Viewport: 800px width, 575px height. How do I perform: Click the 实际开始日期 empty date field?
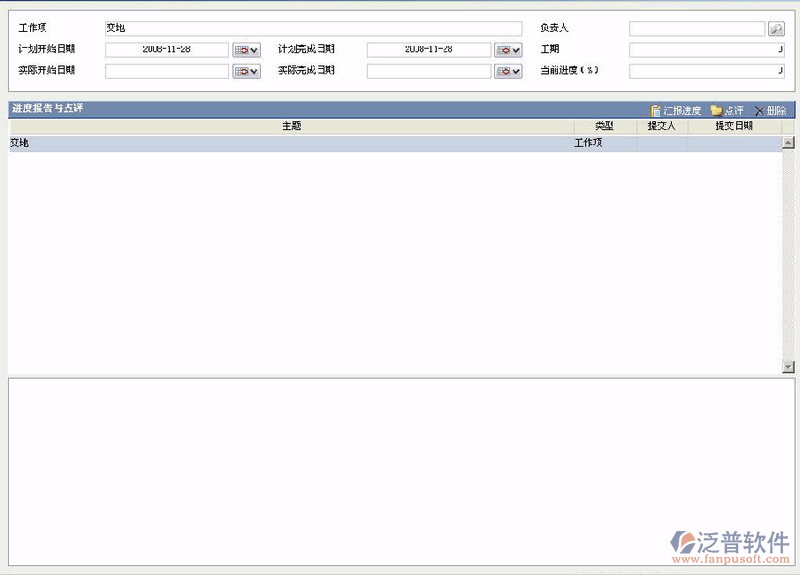[167, 71]
